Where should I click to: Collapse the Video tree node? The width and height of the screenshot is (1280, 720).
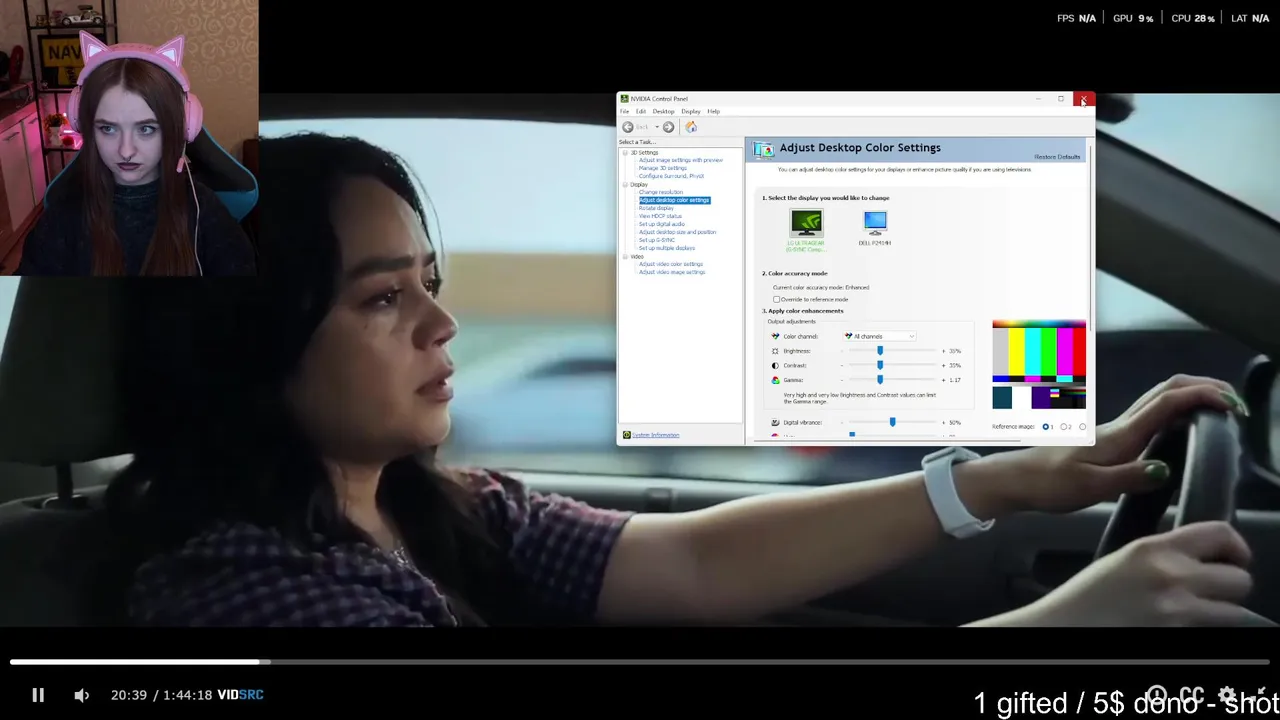point(625,257)
